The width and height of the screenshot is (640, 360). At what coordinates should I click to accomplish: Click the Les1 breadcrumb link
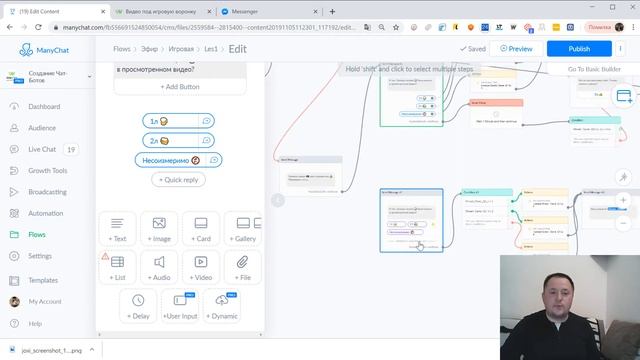pos(211,49)
